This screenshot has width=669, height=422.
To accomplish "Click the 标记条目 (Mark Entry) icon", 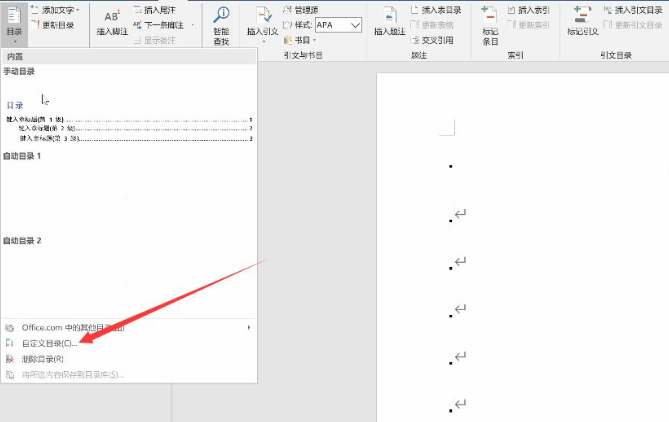I will (x=489, y=20).
